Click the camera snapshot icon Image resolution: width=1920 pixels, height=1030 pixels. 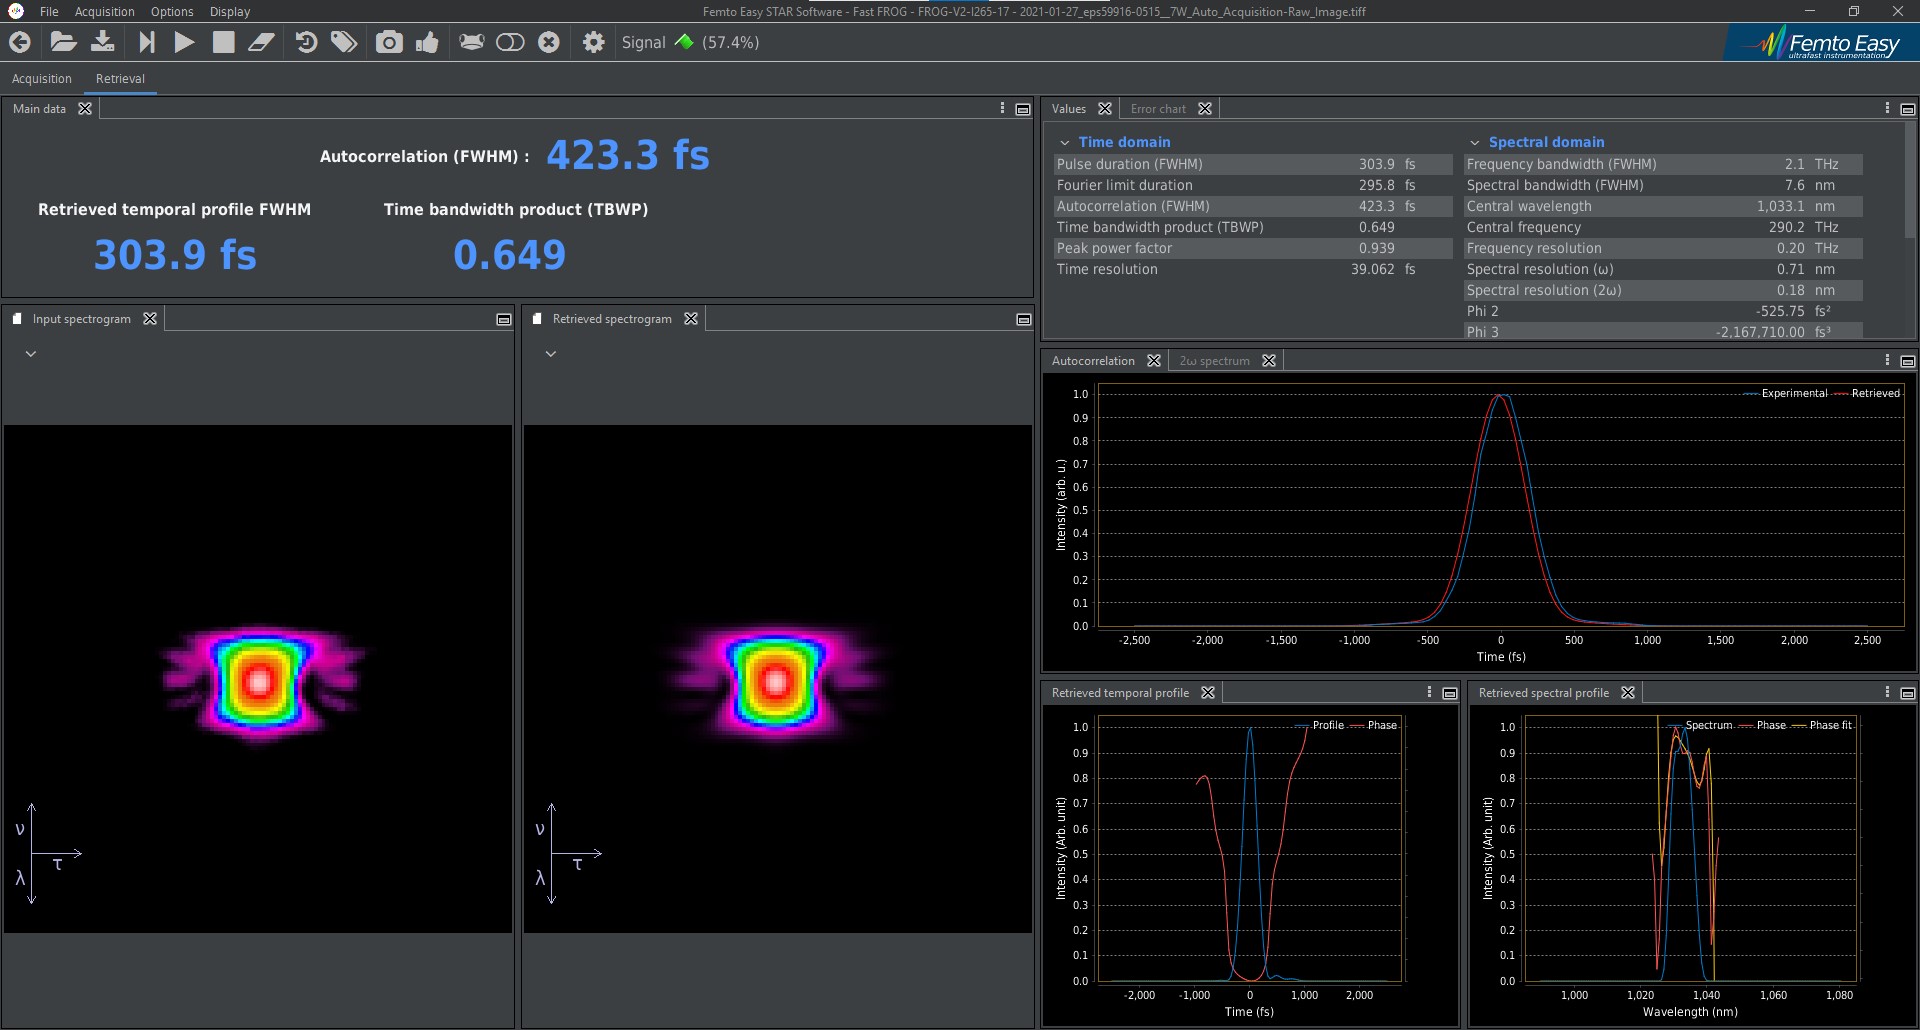(x=389, y=42)
